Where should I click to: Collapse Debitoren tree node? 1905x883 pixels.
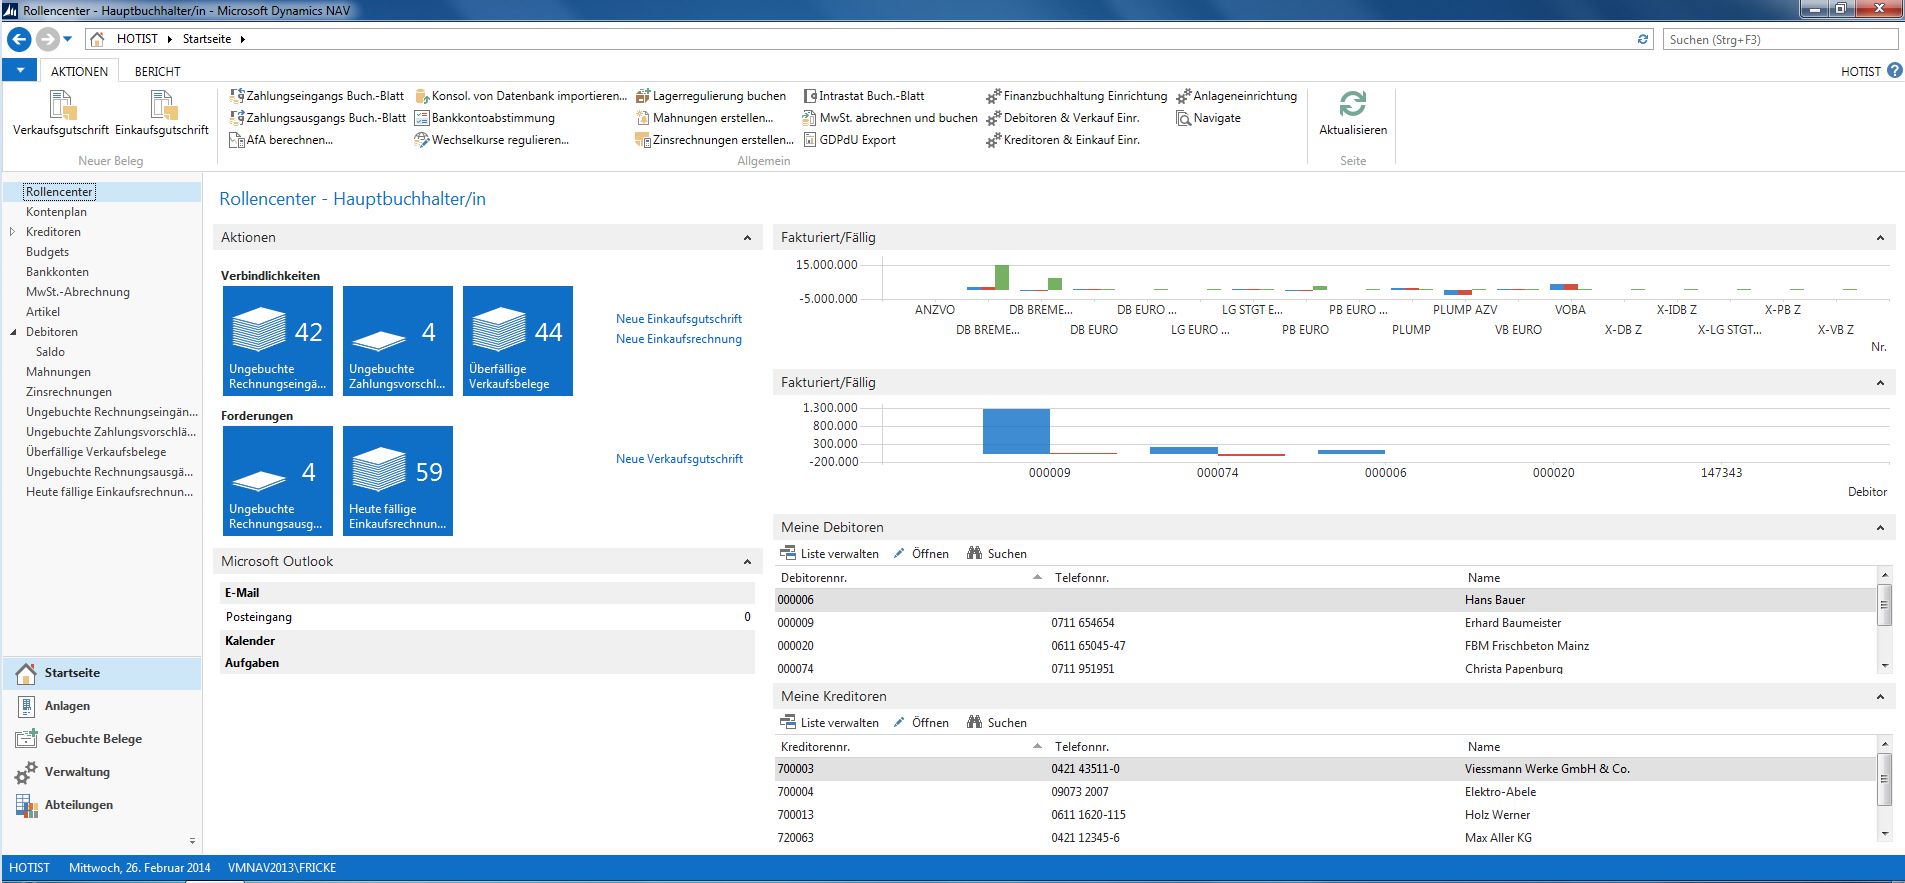pyautogui.click(x=13, y=332)
